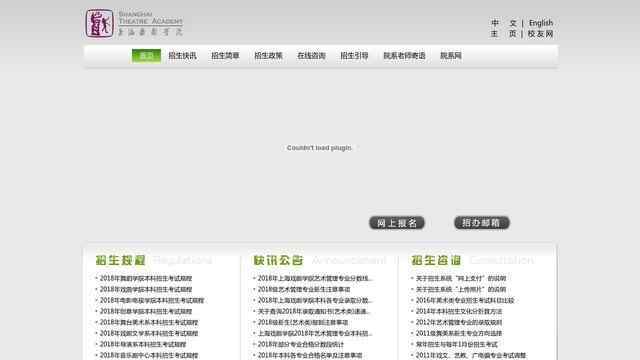This screenshot has width=640, height=360.
Task: Open 上海戏剧学院2018年艺术管理专业本科招 announcement
Action: [x=315, y=333]
